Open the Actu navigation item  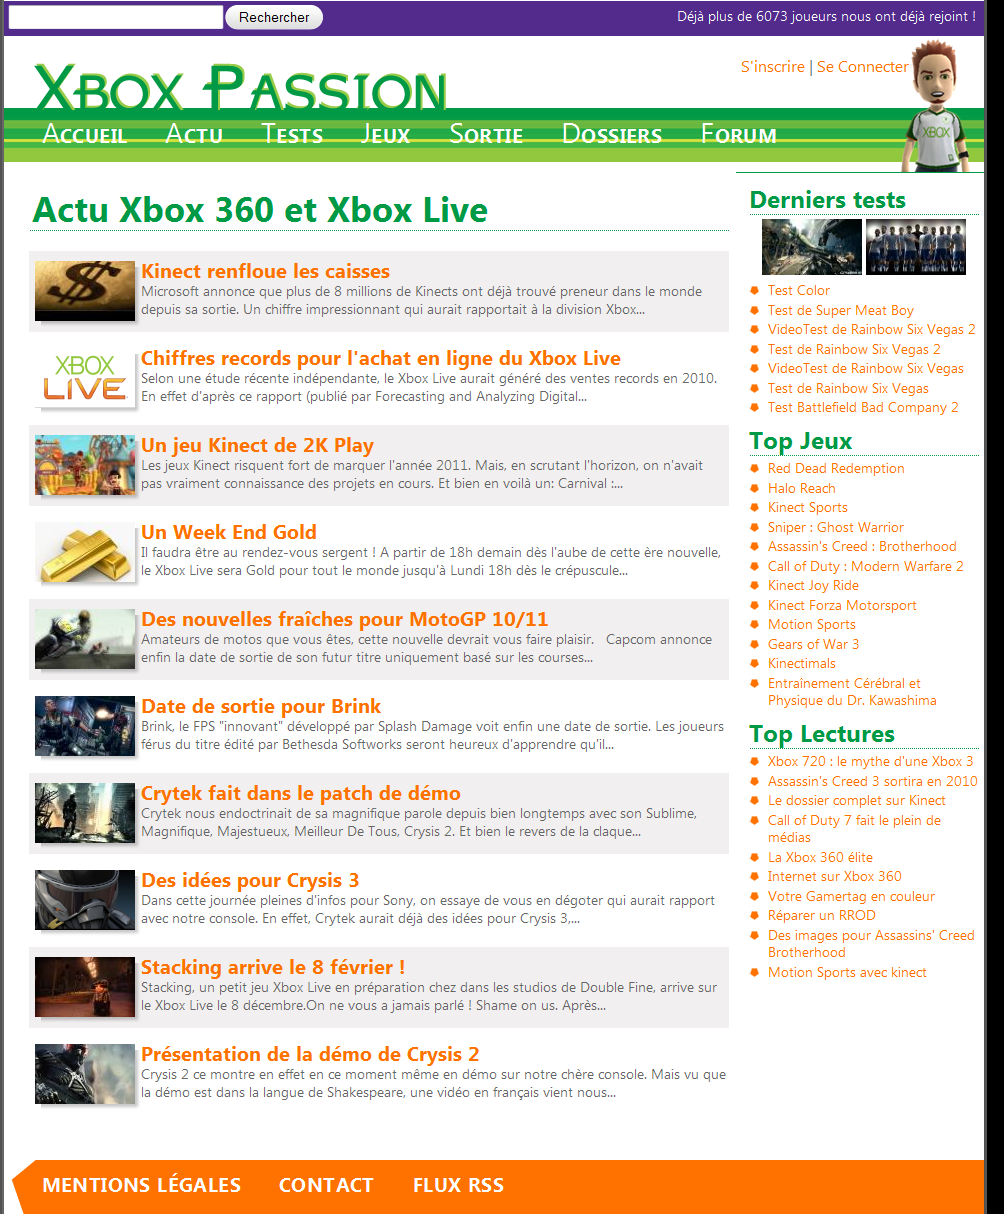[194, 134]
